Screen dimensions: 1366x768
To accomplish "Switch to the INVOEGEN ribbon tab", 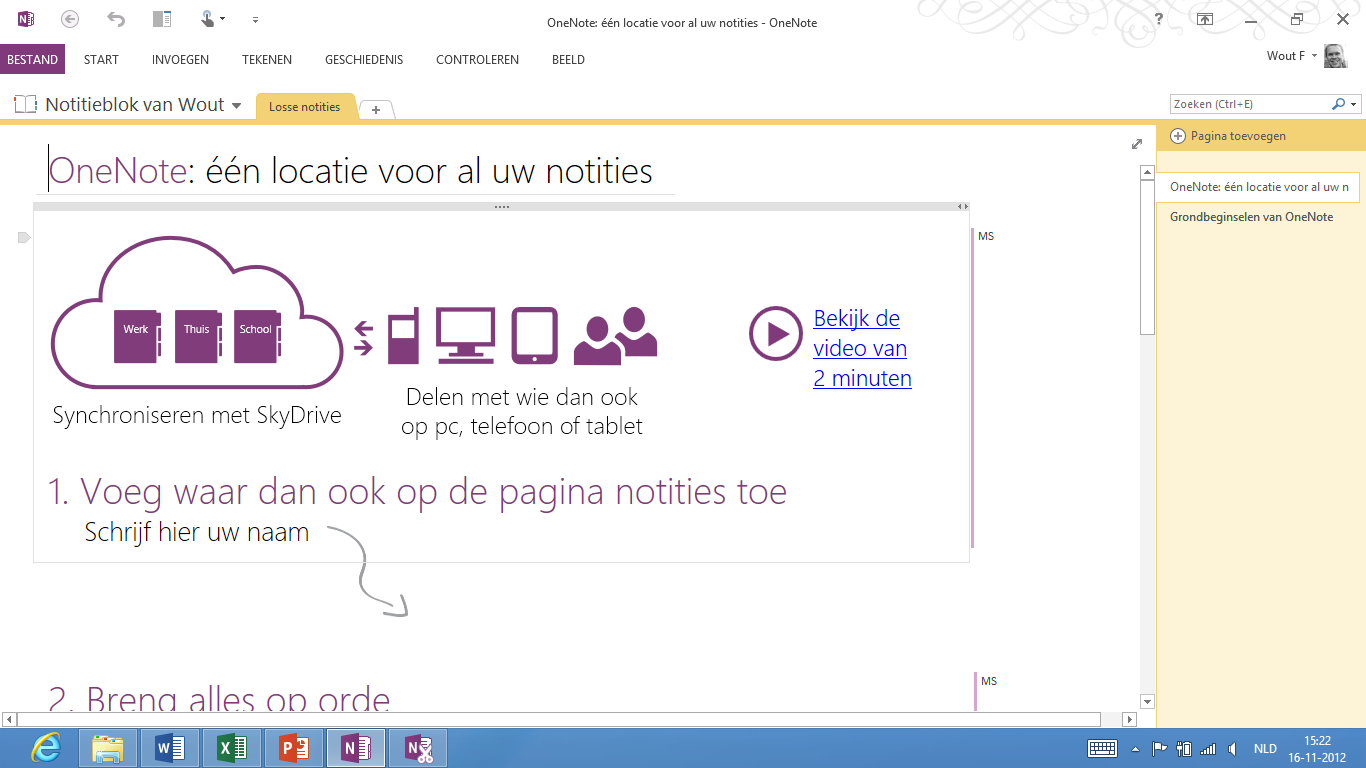I will click(180, 59).
